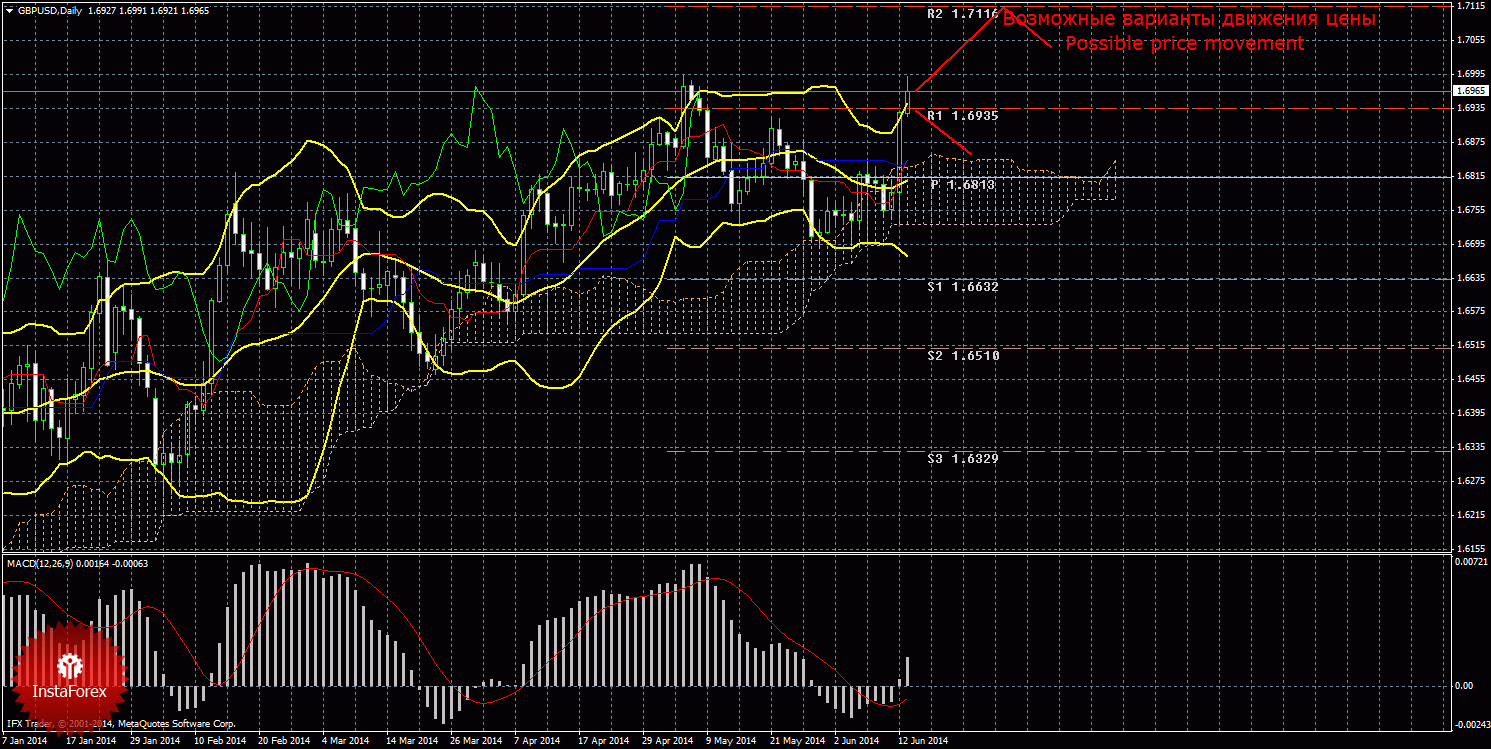Click the 29 Jan 2014 date label

[155, 741]
